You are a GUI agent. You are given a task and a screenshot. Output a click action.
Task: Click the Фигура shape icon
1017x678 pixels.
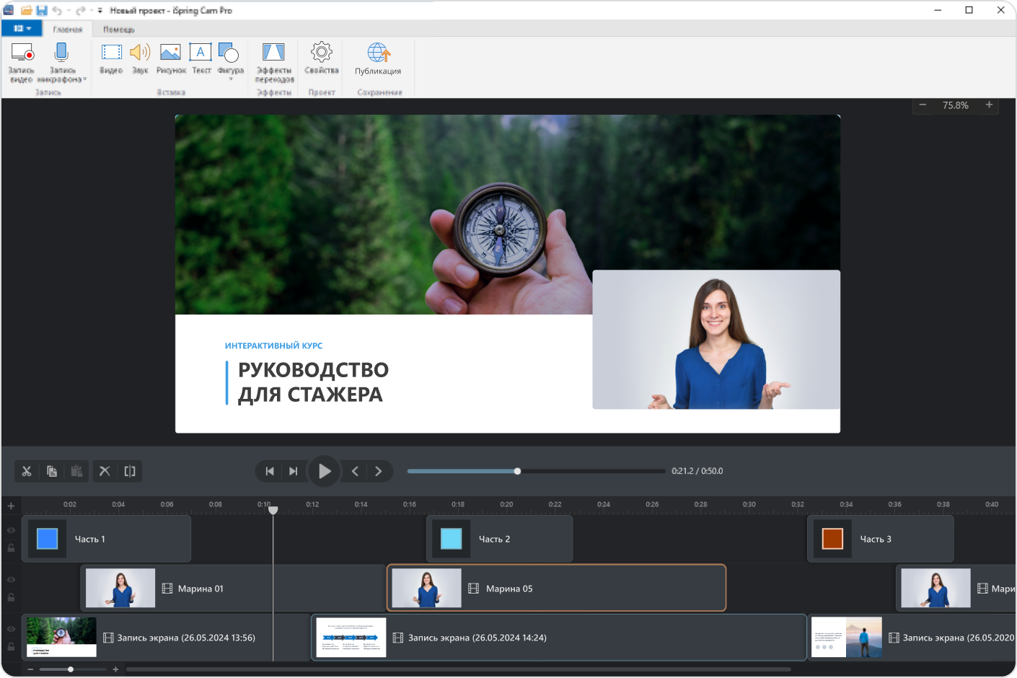point(230,53)
